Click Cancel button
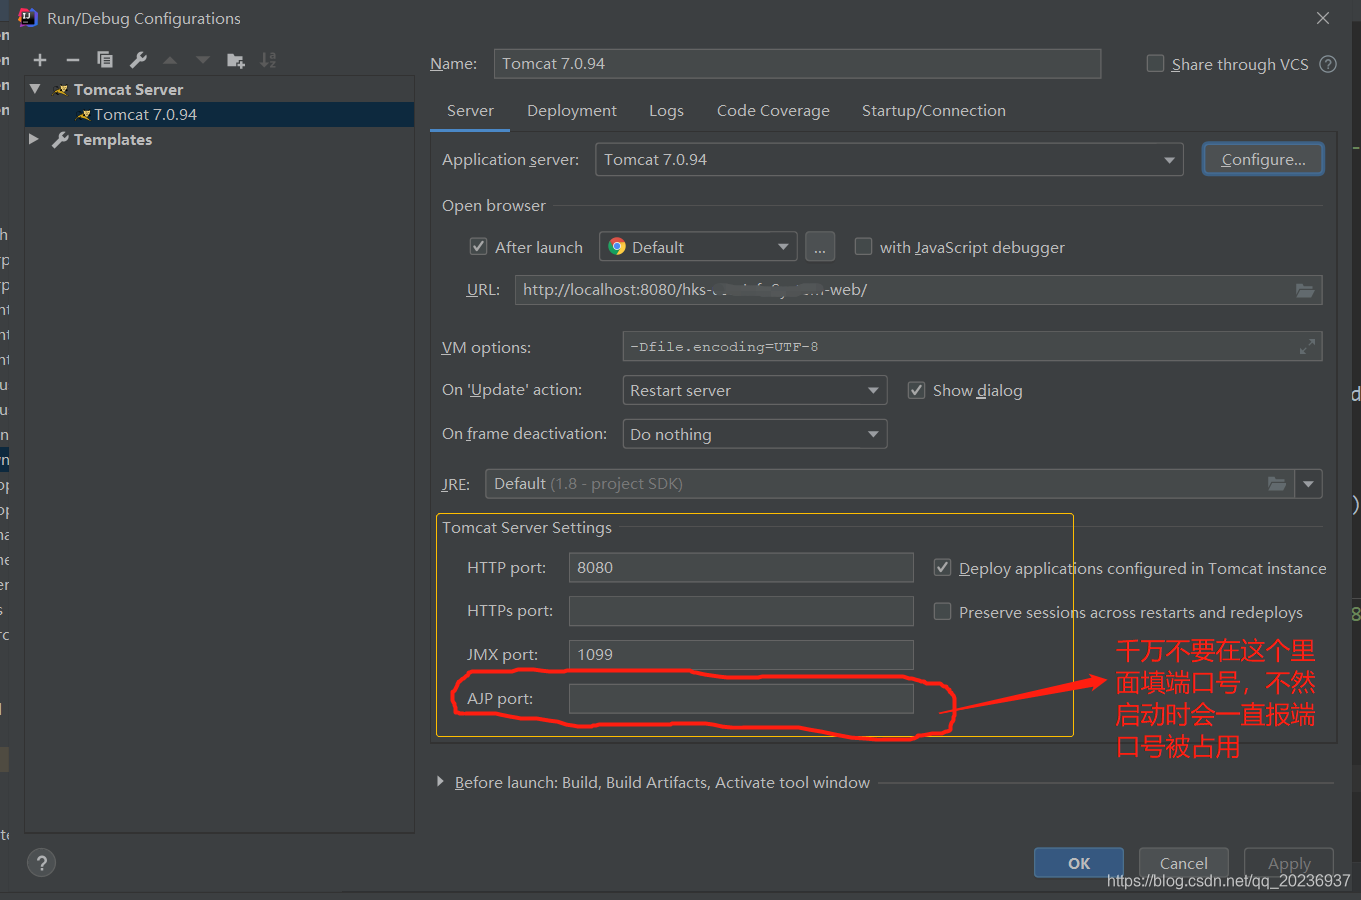This screenshot has height=900, width=1361. pyautogui.click(x=1184, y=863)
